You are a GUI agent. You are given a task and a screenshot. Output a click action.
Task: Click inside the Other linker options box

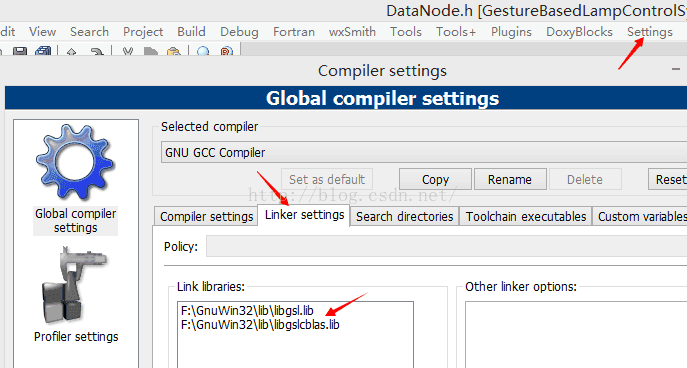[576, 335]
